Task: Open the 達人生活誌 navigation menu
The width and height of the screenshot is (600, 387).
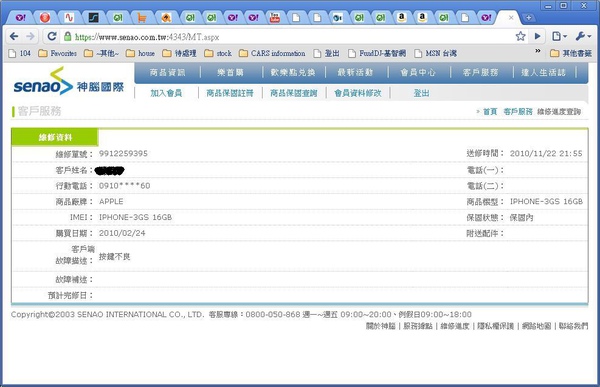Action: pos(543,72)
